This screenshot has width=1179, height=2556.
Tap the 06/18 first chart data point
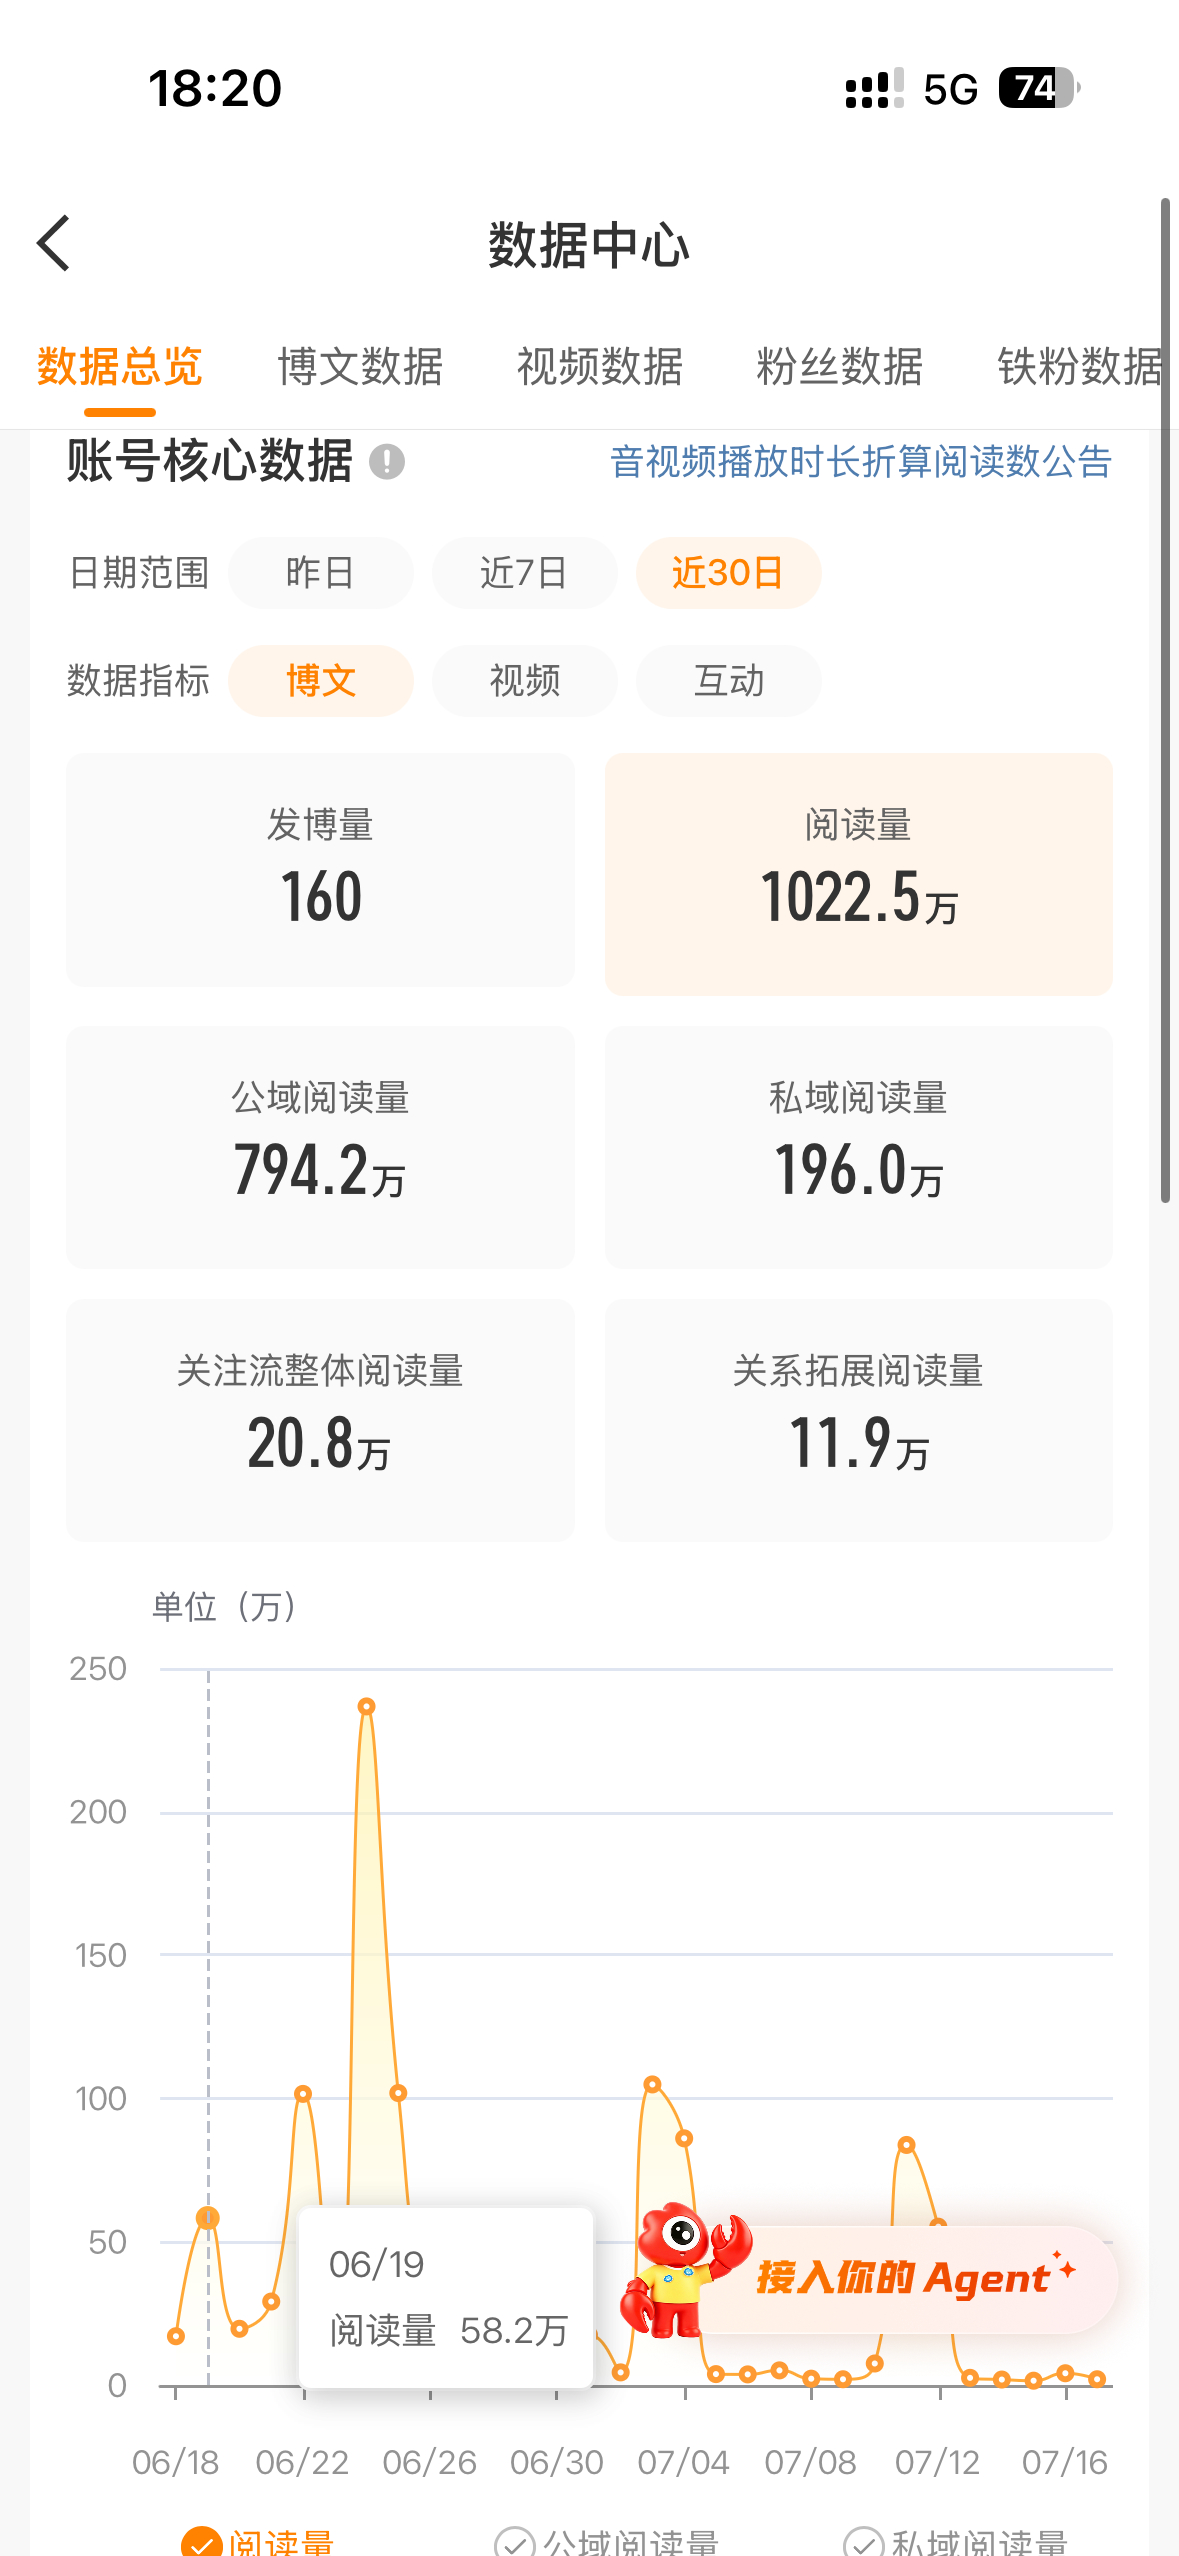click(176, 2336)
